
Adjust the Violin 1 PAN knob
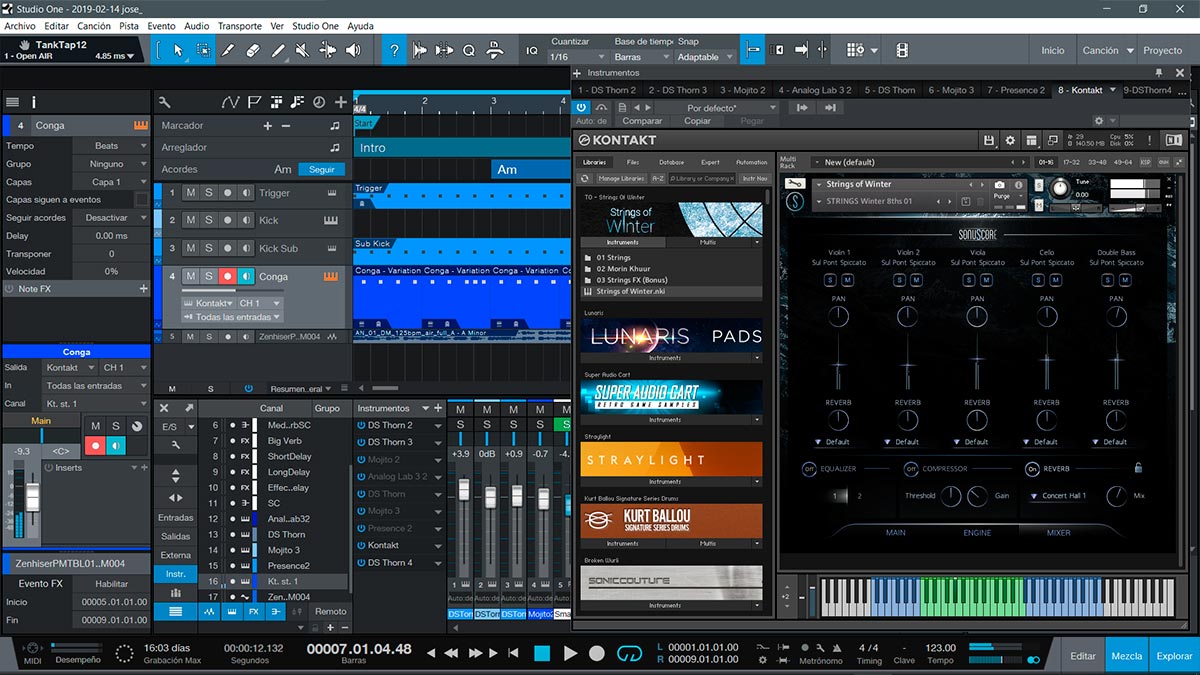[838, 316]
